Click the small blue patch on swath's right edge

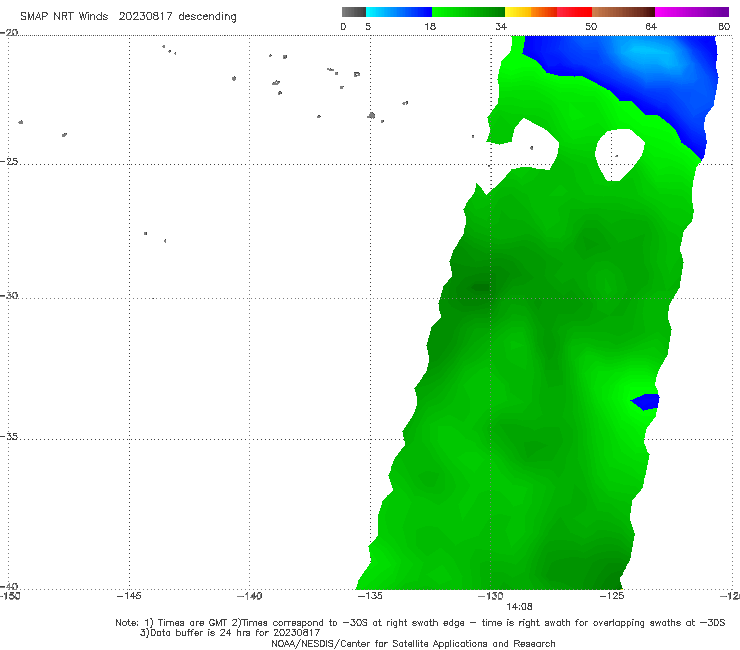647,402
